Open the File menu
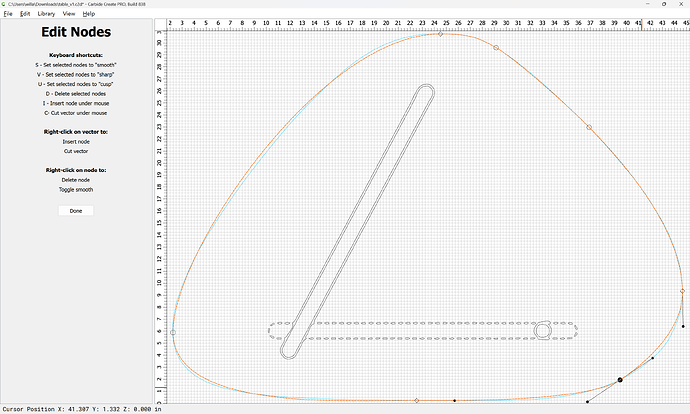Screen dimensions: 690x414 [x=8, y=14]
